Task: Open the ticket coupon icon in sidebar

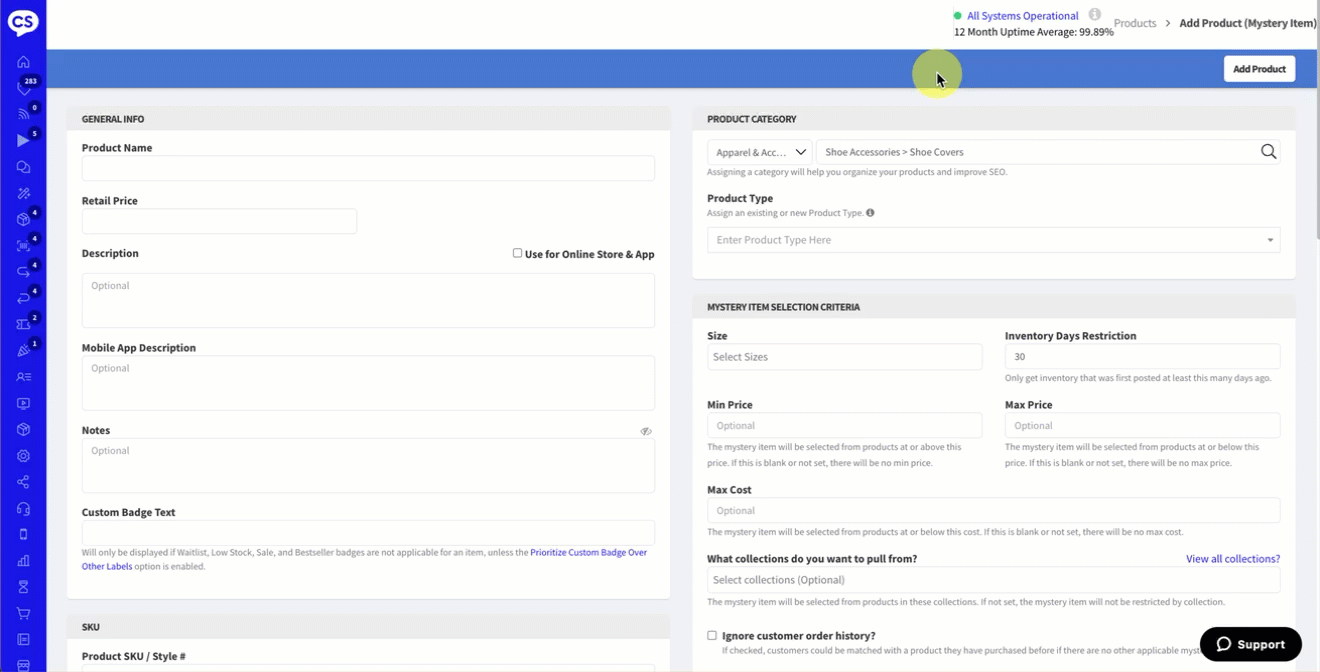Action: click(x=23, y=324)
